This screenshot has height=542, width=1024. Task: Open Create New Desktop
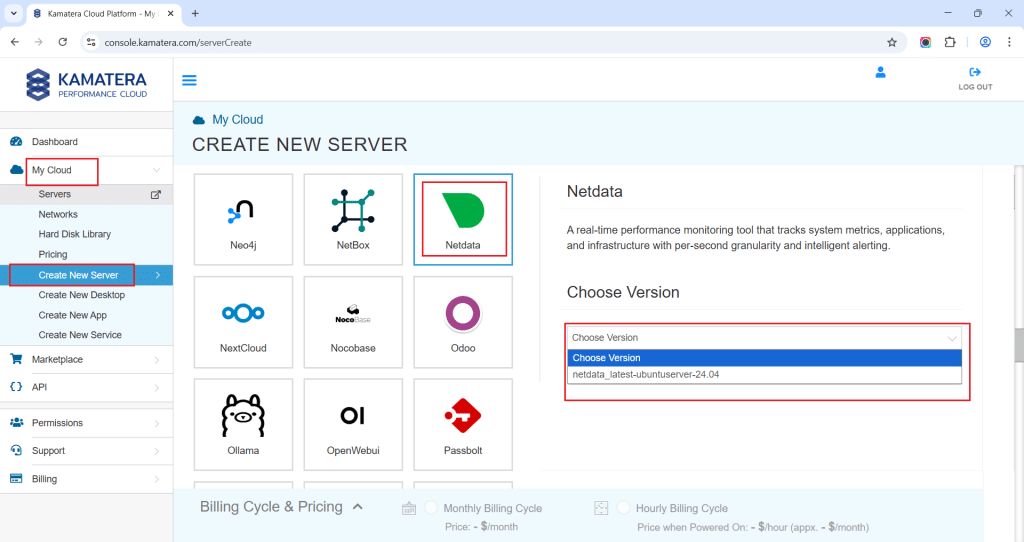(82, 295)
